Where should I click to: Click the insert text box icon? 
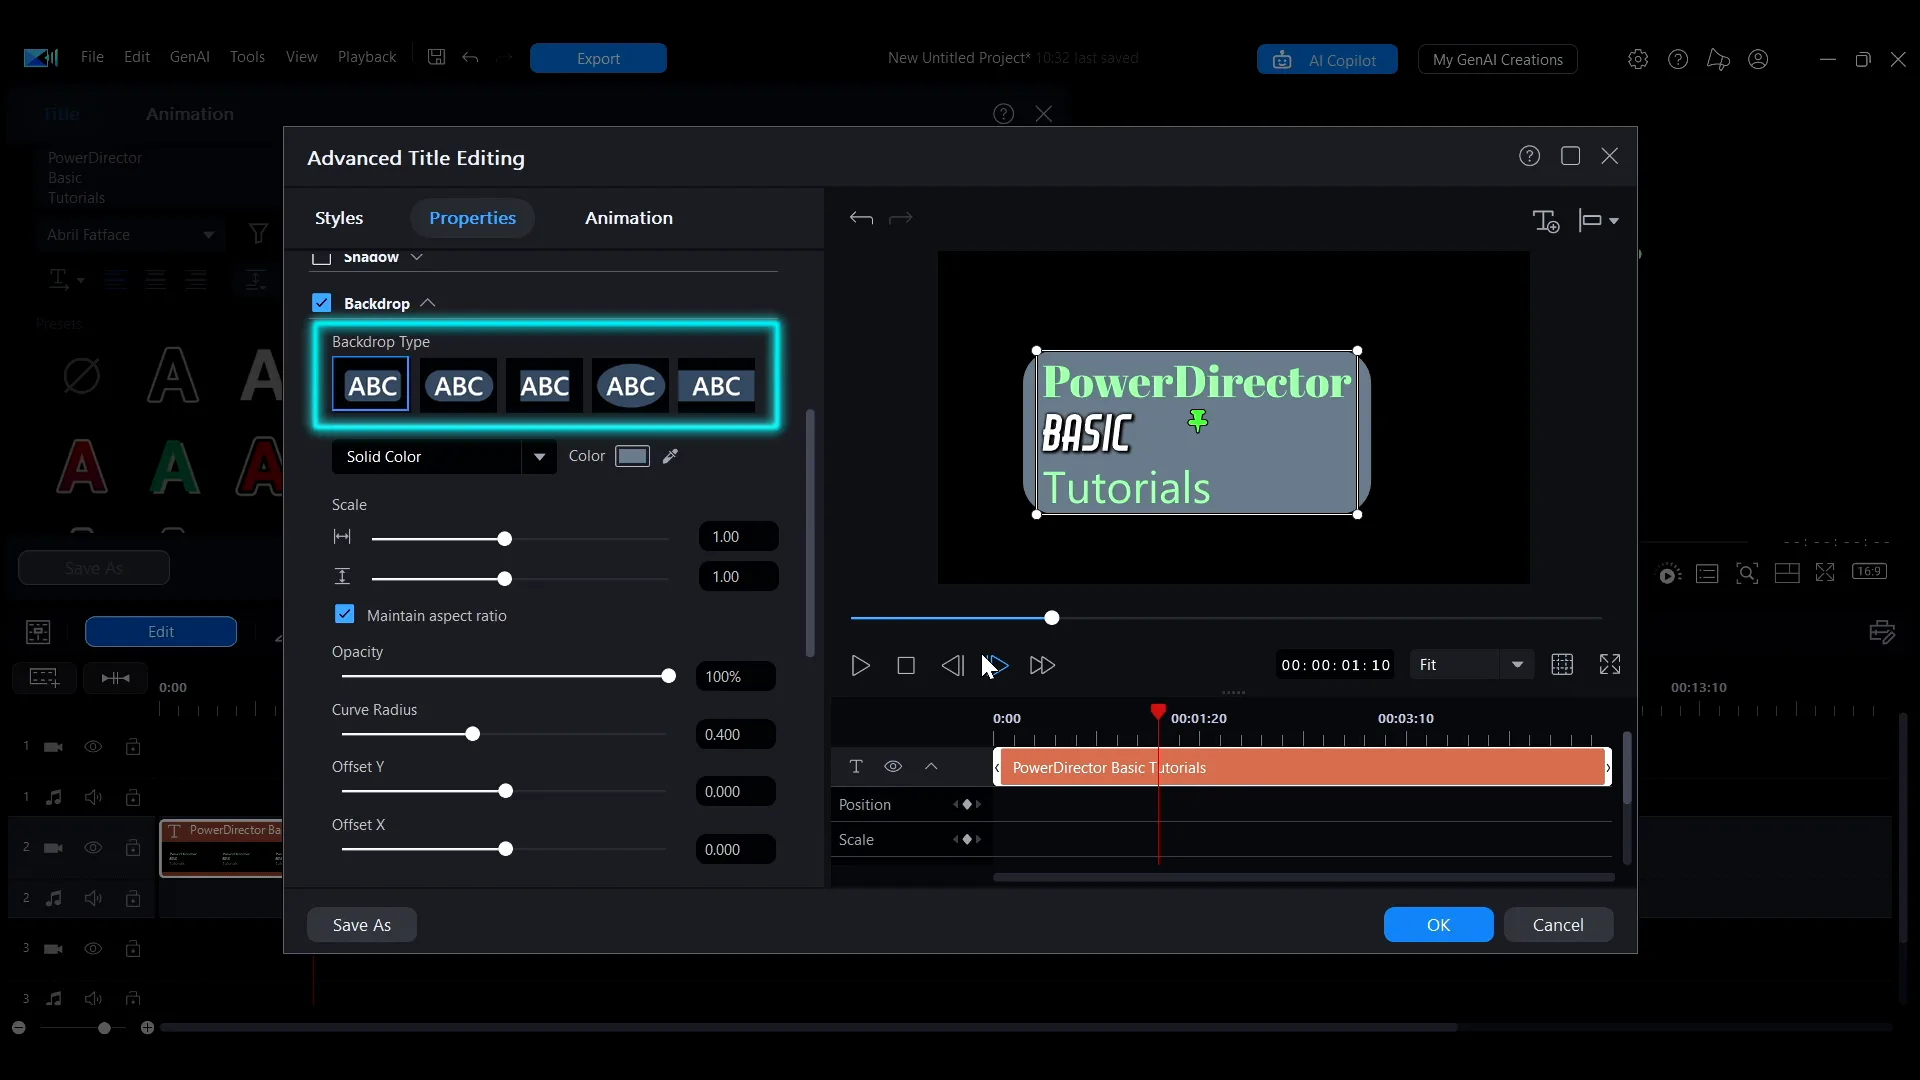click(x=1546, y=220)
